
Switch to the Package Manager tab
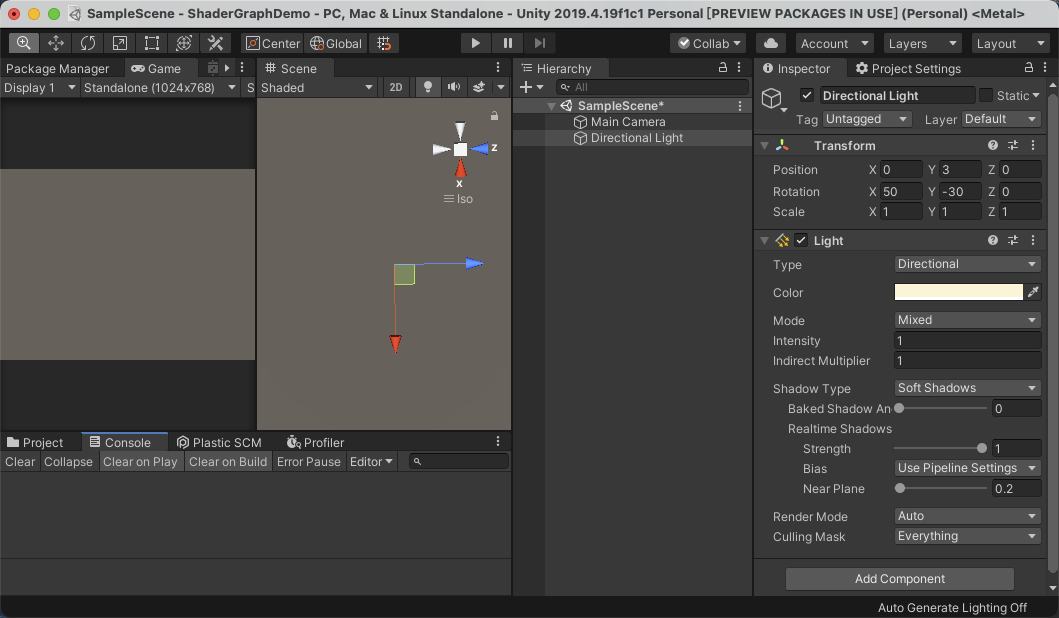[x=57, y=68]
